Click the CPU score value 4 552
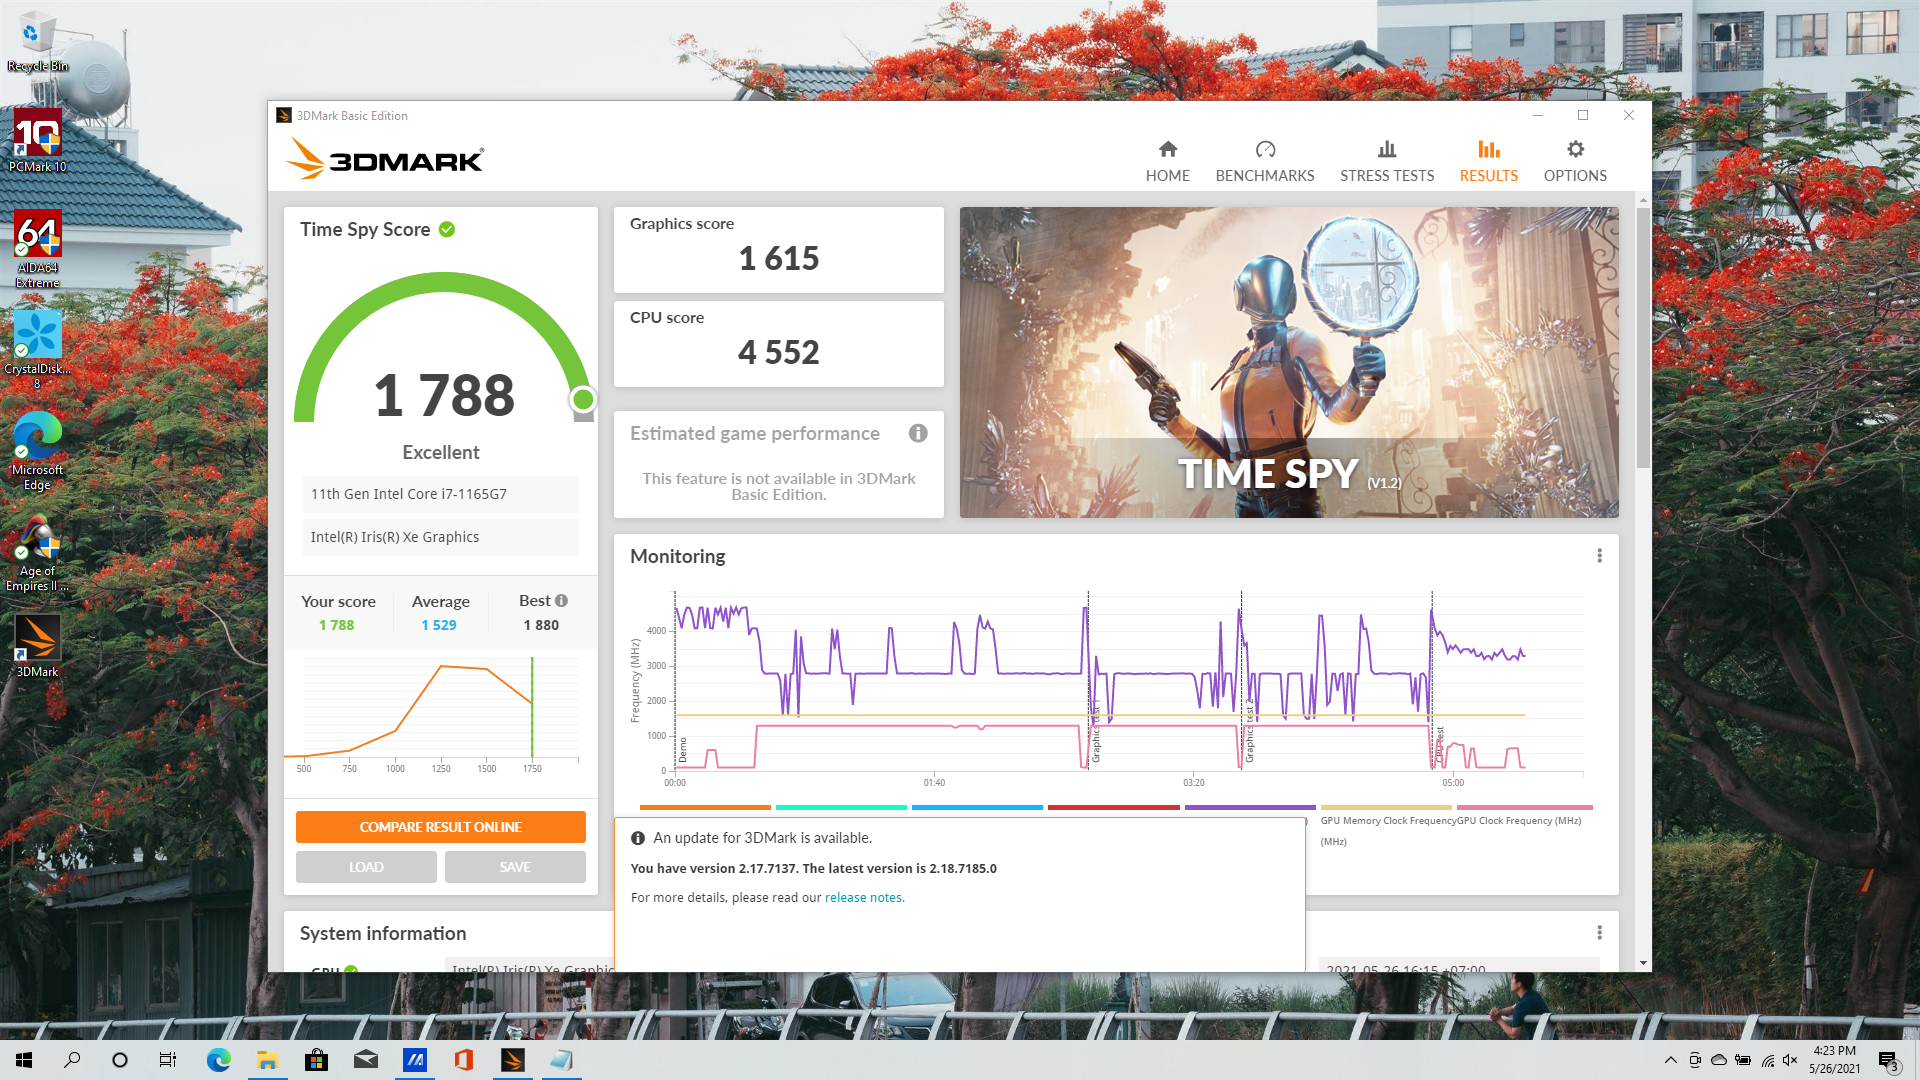The width and height of the screenshot is (1920, 1080). click(779, 353)
